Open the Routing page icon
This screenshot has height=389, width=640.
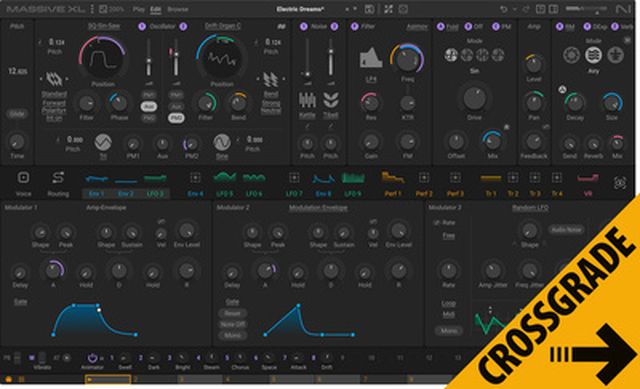58,178
